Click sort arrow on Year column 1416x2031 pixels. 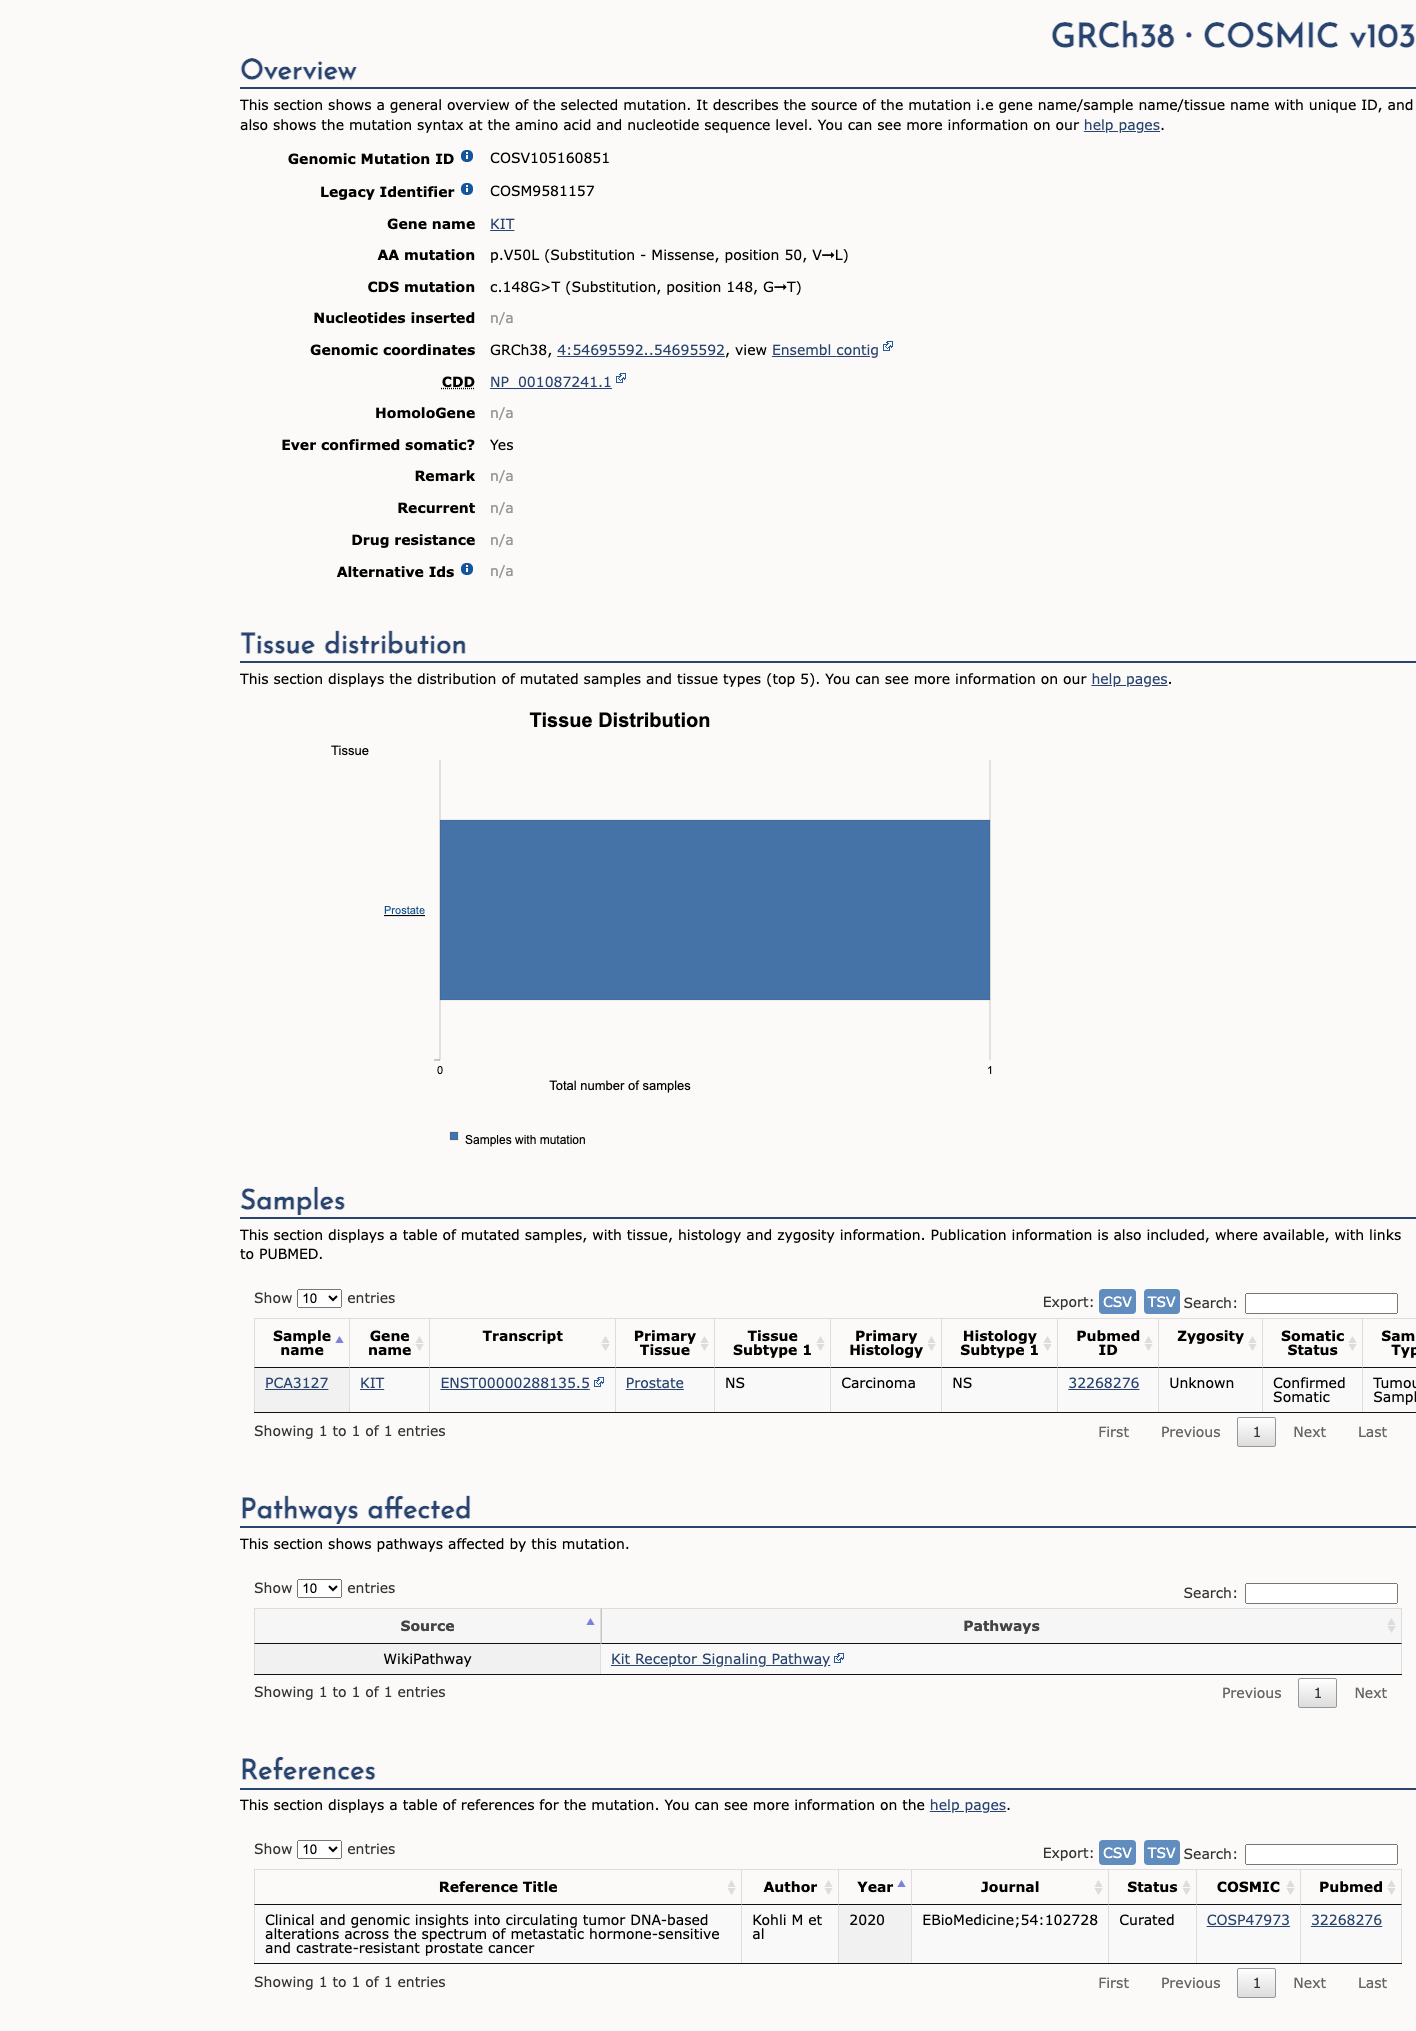pos(902,1884)
